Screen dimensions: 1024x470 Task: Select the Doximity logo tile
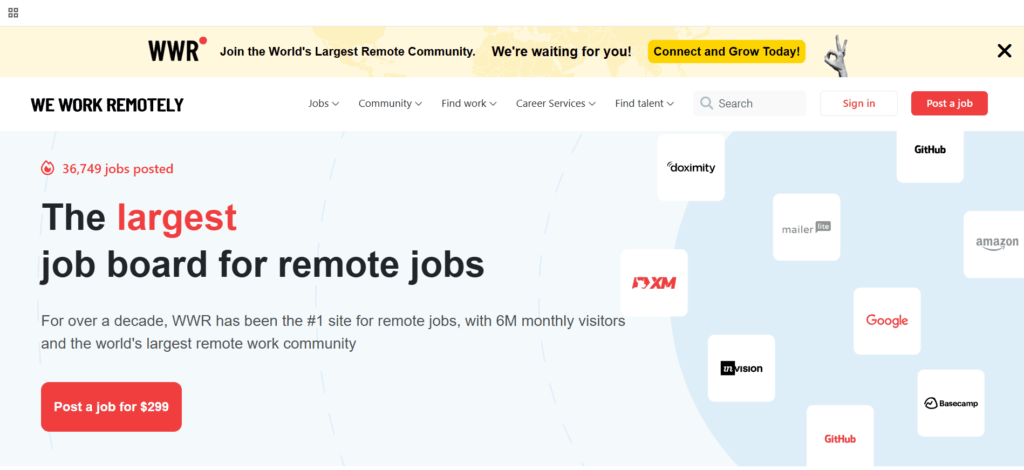pyautogui.click(x=691, y=168)
